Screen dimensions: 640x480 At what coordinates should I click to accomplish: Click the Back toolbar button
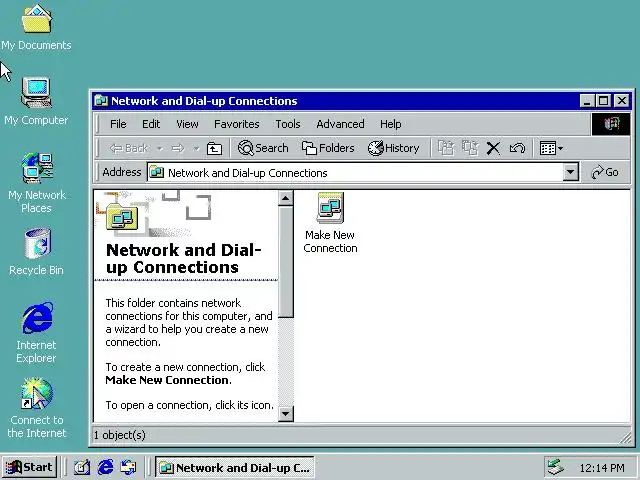[129, 148]
